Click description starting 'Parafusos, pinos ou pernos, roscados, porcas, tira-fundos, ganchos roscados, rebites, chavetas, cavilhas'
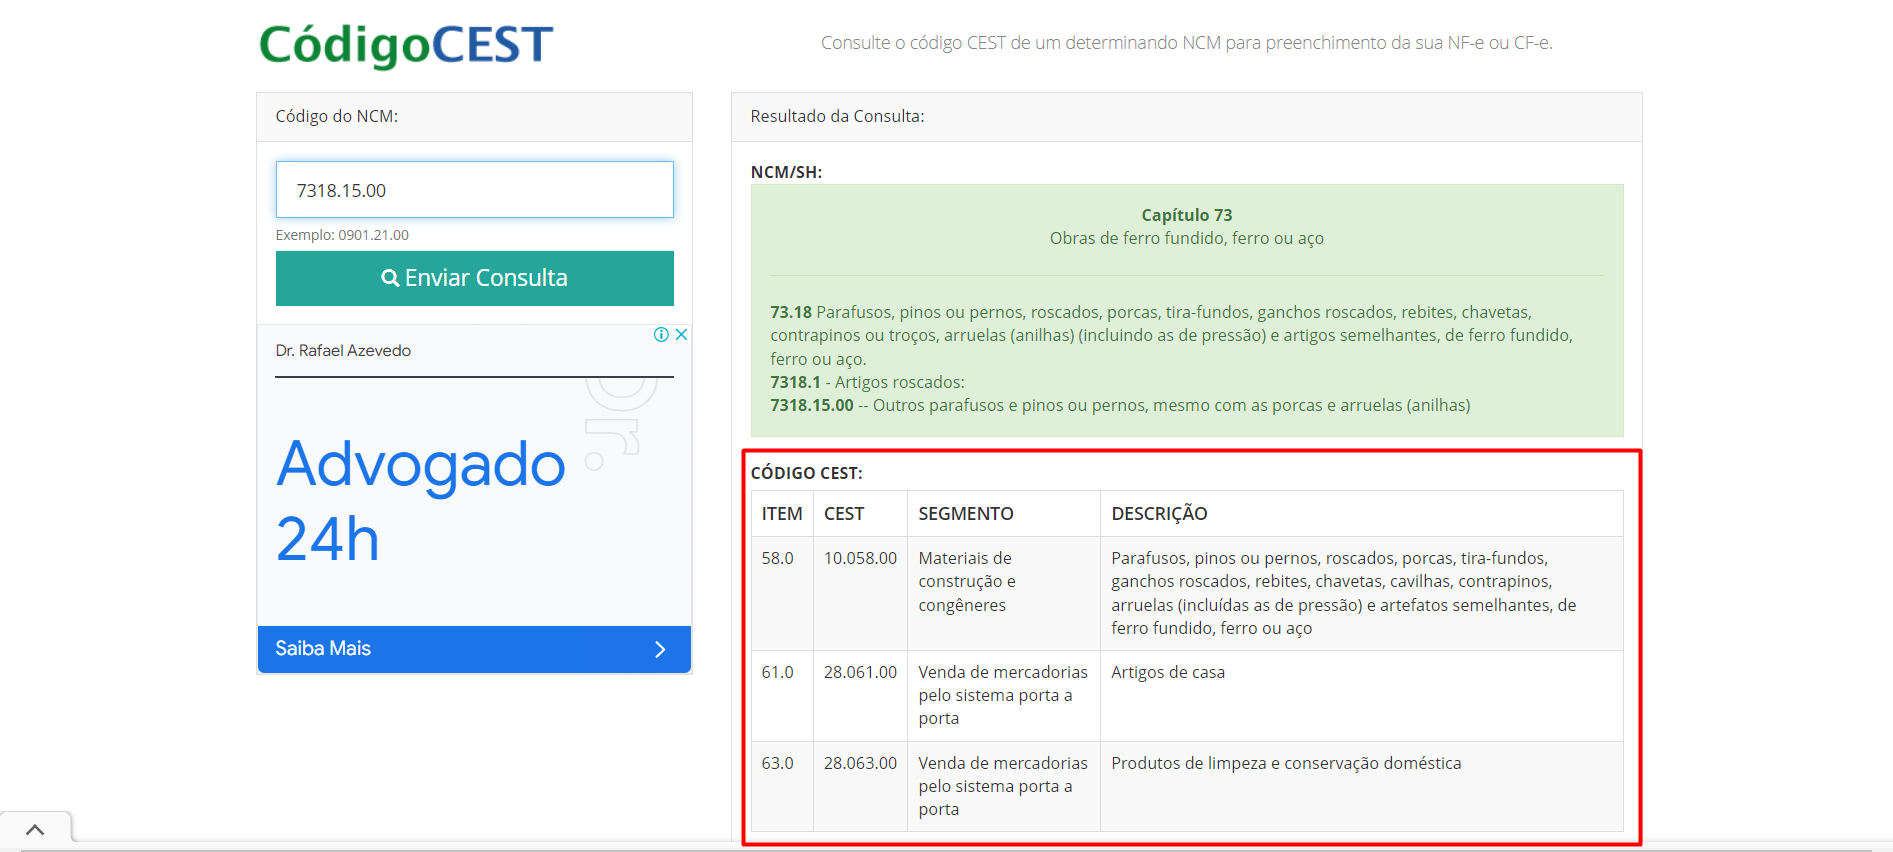This screenshot has width=1893, height=852. [1344, 593]
